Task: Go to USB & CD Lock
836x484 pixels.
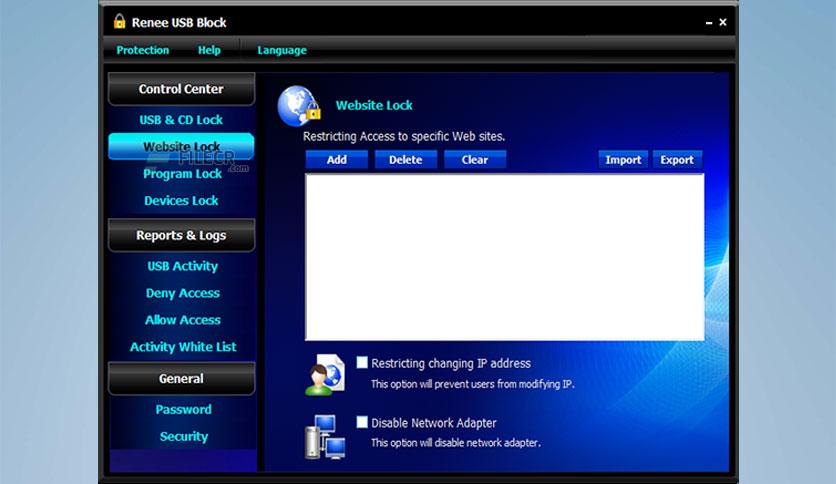Action: 181,120
